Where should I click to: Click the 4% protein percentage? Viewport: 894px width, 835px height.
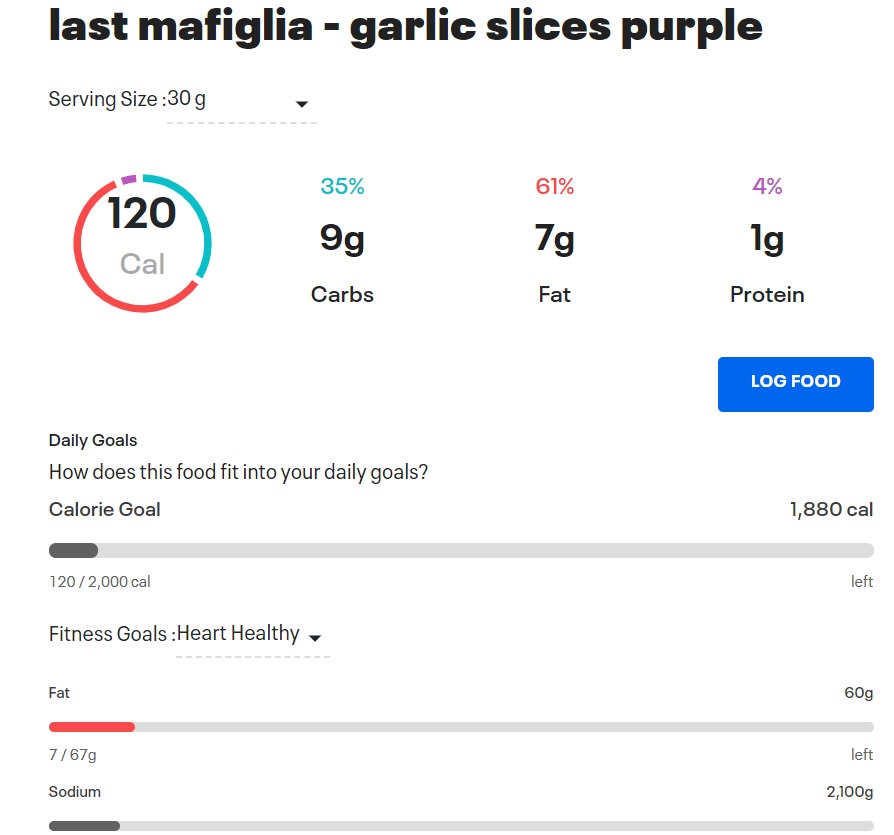[x=767, y=186]
